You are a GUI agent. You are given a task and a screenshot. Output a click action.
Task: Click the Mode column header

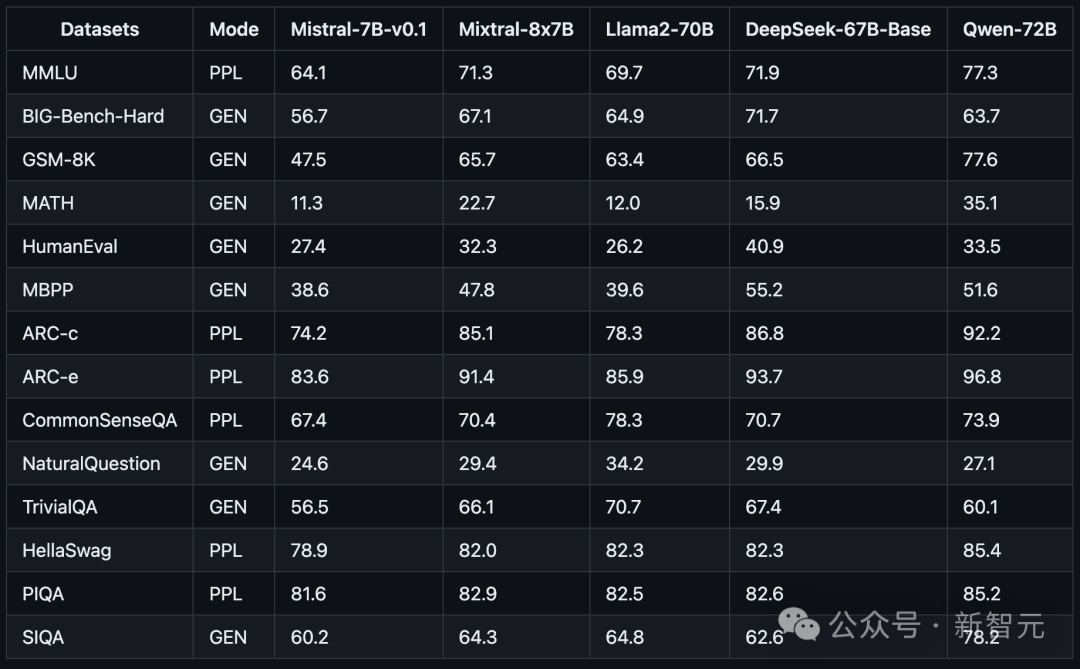click(234, 30)
